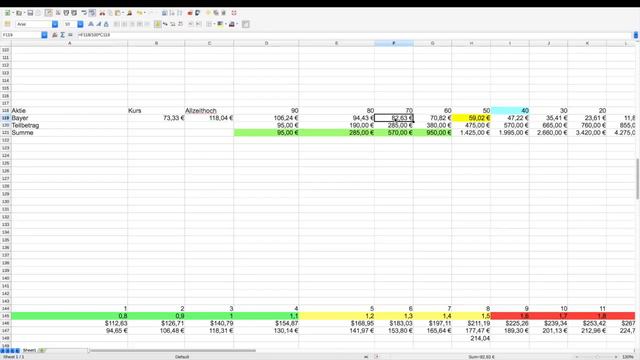Viewport: 640px width, 360px height.
Task: Apply underline formatting
Action: [106, 24]
